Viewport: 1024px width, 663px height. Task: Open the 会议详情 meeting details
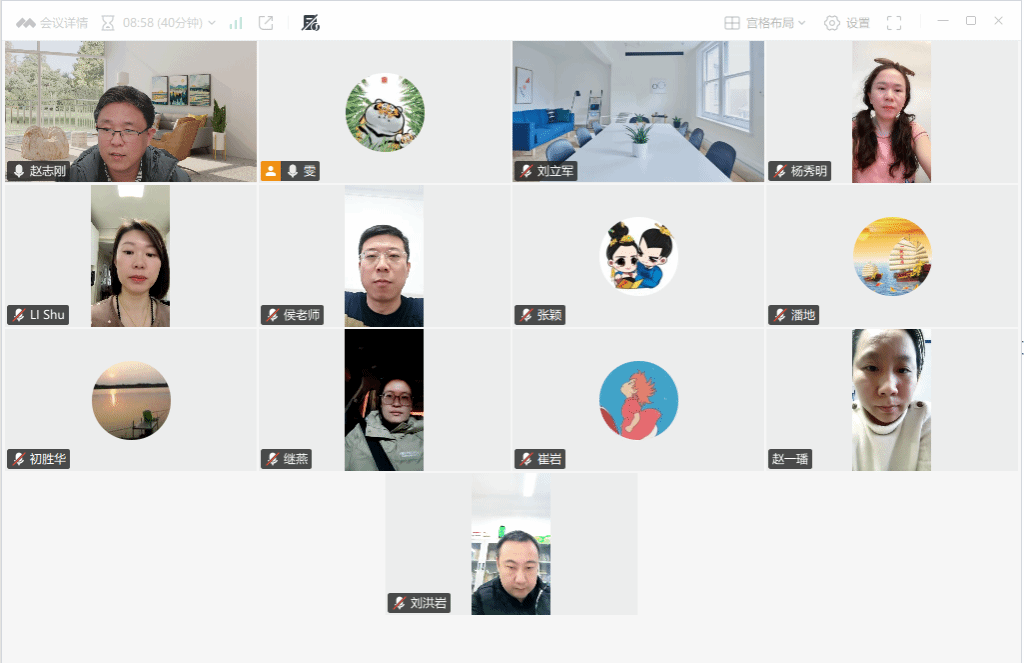tap(52, 23)
